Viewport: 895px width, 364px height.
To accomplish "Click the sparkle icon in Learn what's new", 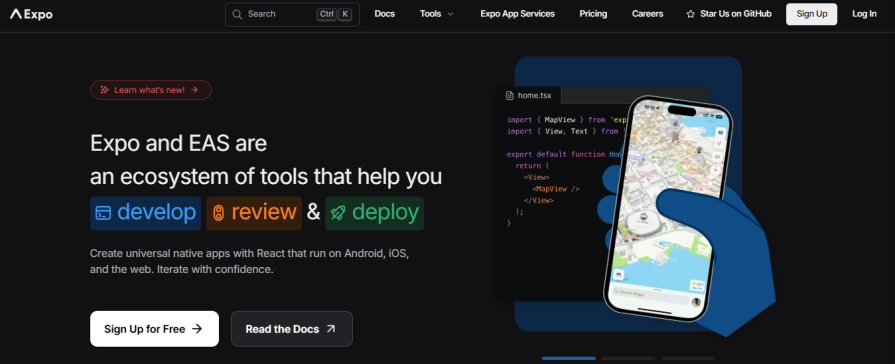I will (104, 90).
